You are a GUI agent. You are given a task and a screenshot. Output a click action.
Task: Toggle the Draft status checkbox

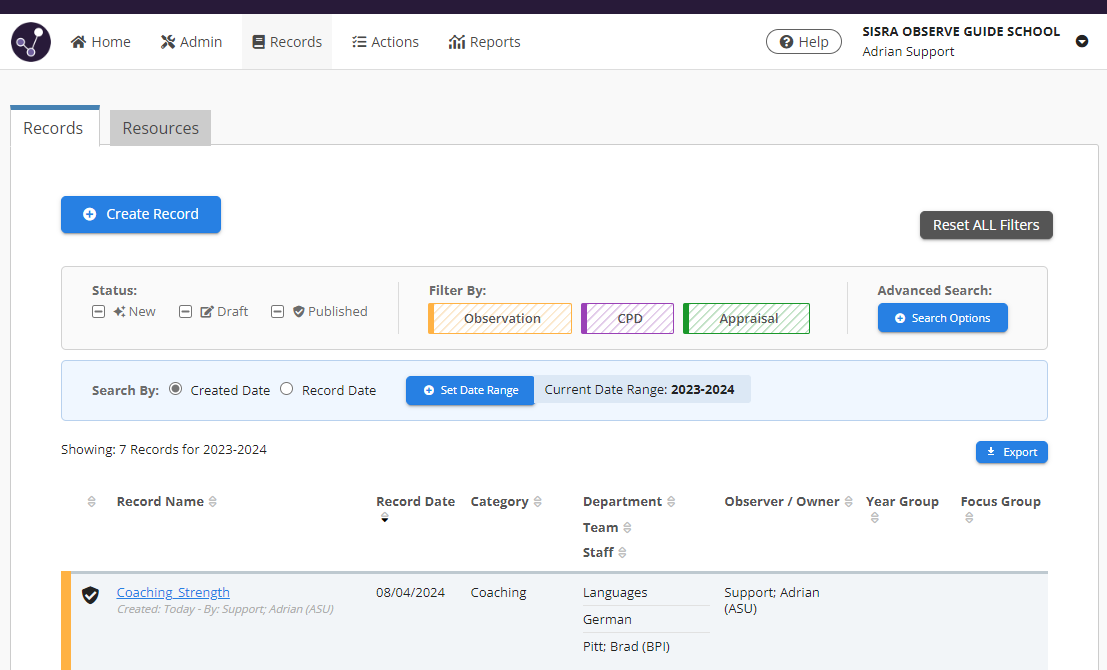click(x=185, y=312)
